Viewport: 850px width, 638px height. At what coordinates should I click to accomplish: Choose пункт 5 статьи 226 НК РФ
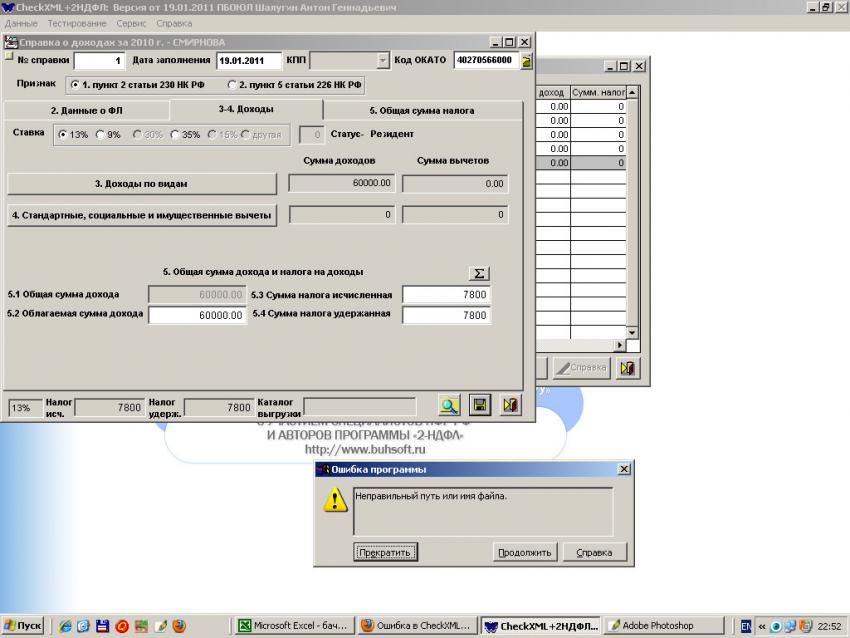coord(233,85)
